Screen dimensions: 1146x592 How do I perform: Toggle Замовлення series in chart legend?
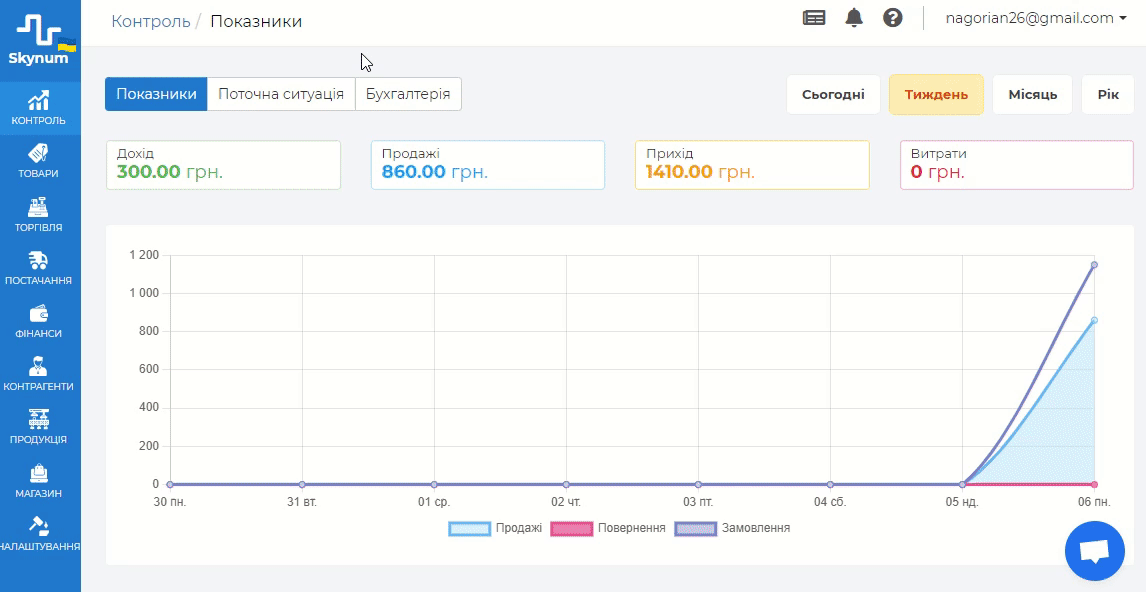pos(733,528)
